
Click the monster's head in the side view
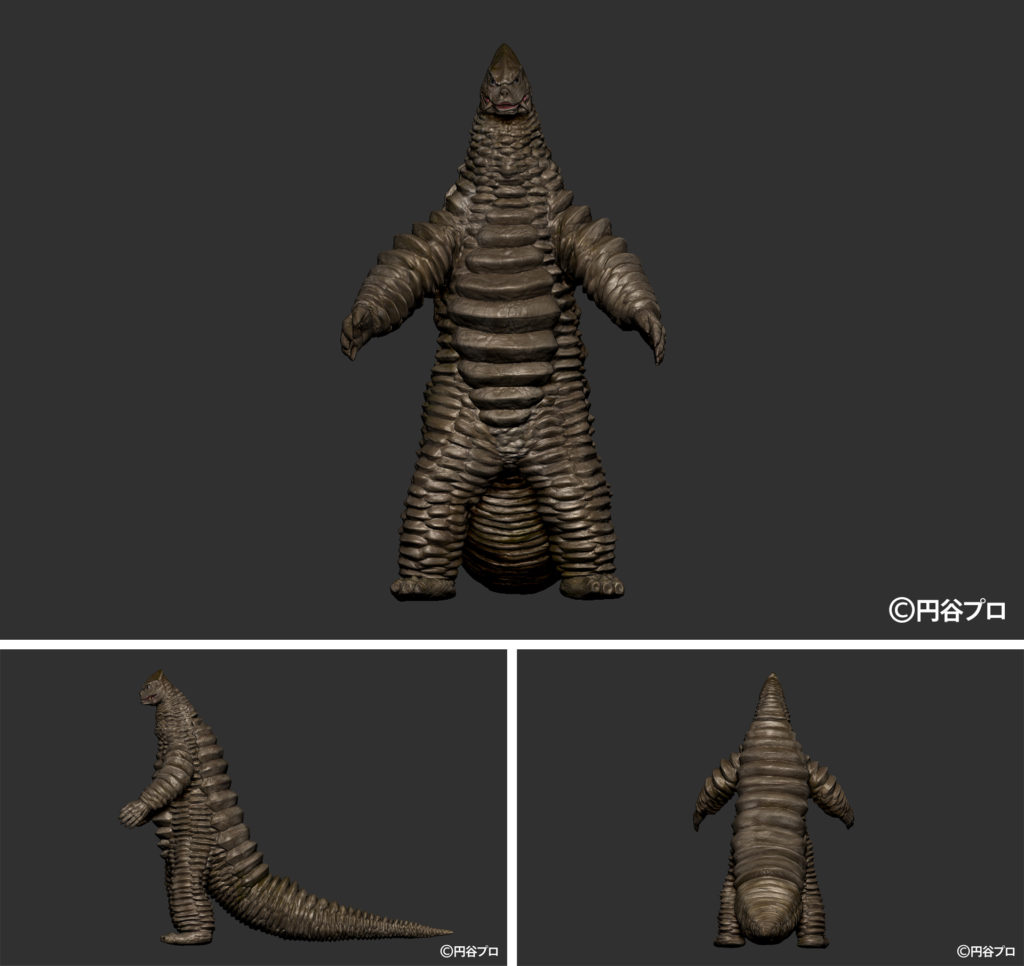point(155,690)
